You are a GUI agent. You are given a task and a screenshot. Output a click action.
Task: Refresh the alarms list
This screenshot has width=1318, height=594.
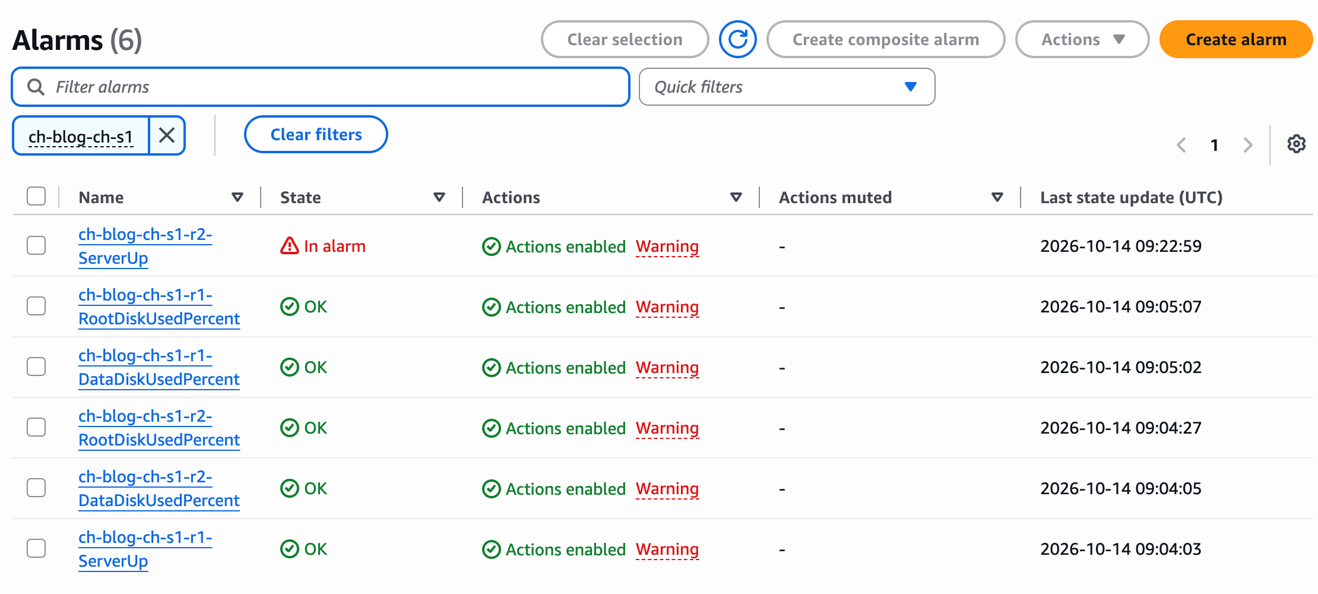pyautogui.click(x=738, y=39)
